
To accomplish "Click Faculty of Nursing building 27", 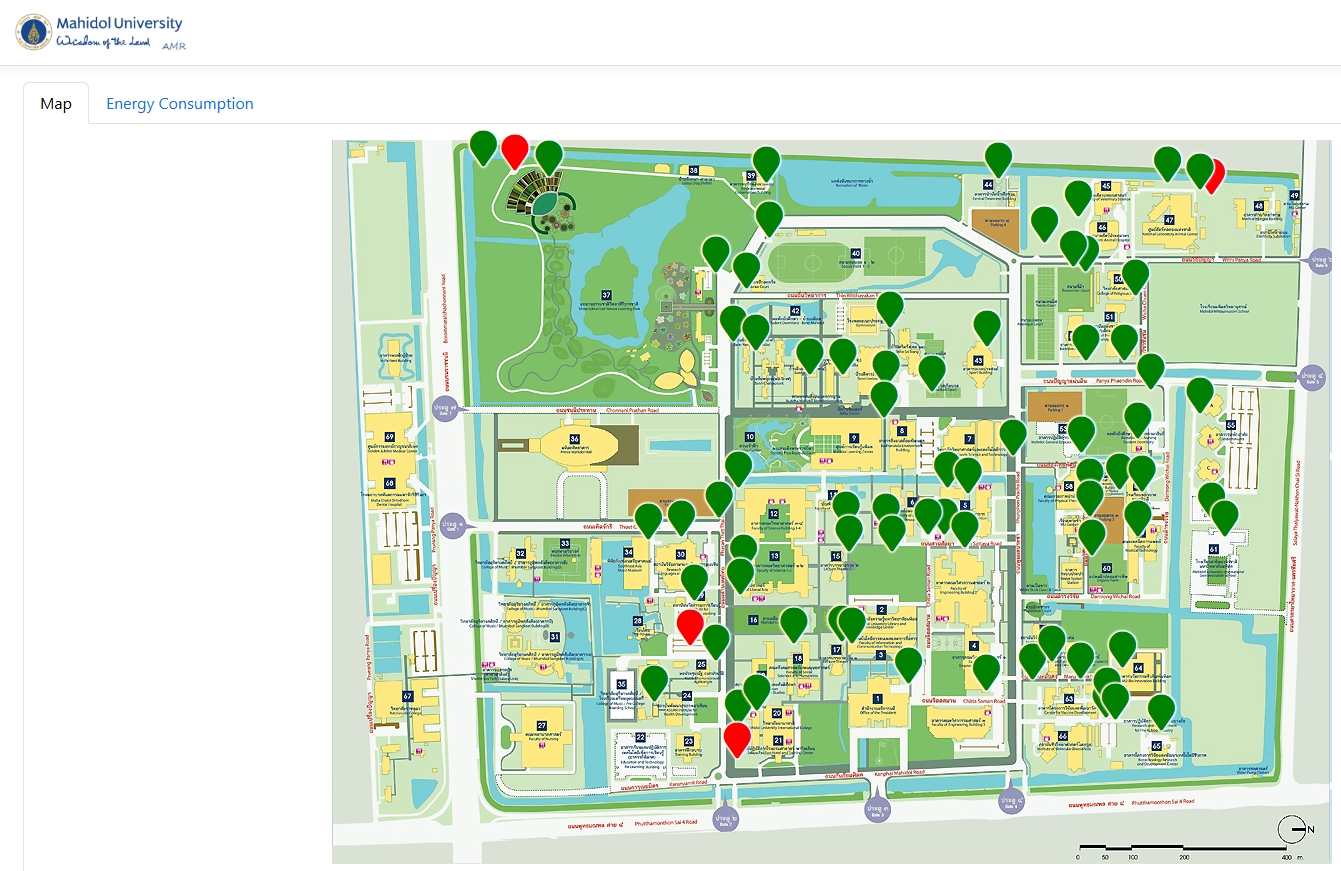I will click(542, 727).
